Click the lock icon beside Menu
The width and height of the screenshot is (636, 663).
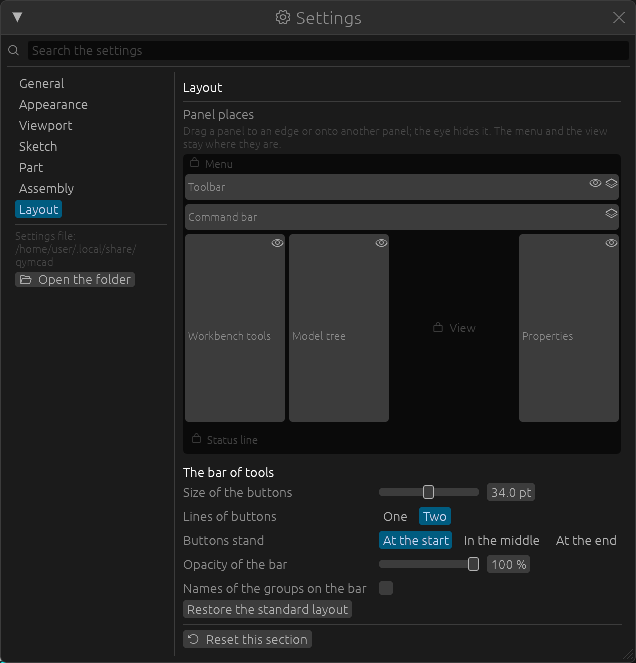195,163
